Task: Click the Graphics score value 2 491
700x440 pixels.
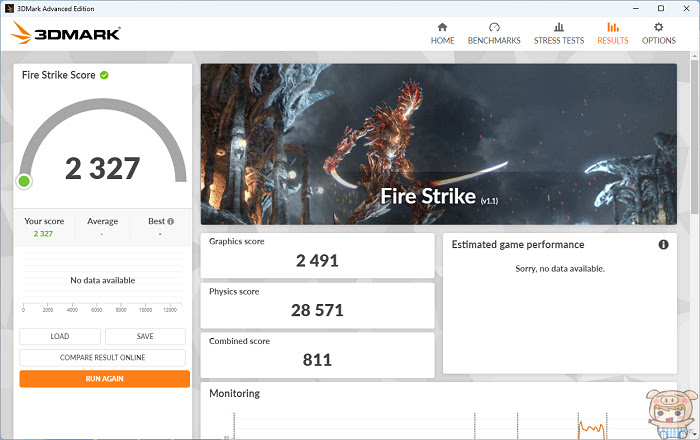Action: [x=317, y=261]
